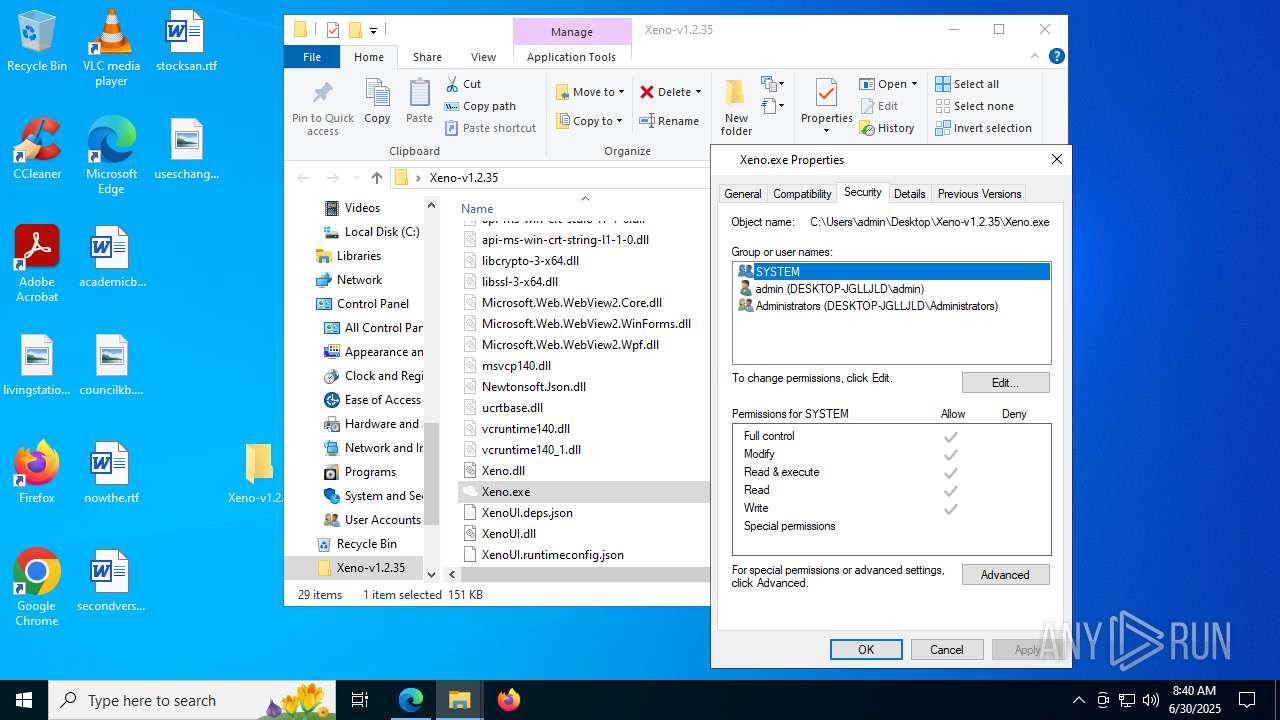Launch Microsoft Edge from taskbar

pyautogui.click(x=411, y=700)
